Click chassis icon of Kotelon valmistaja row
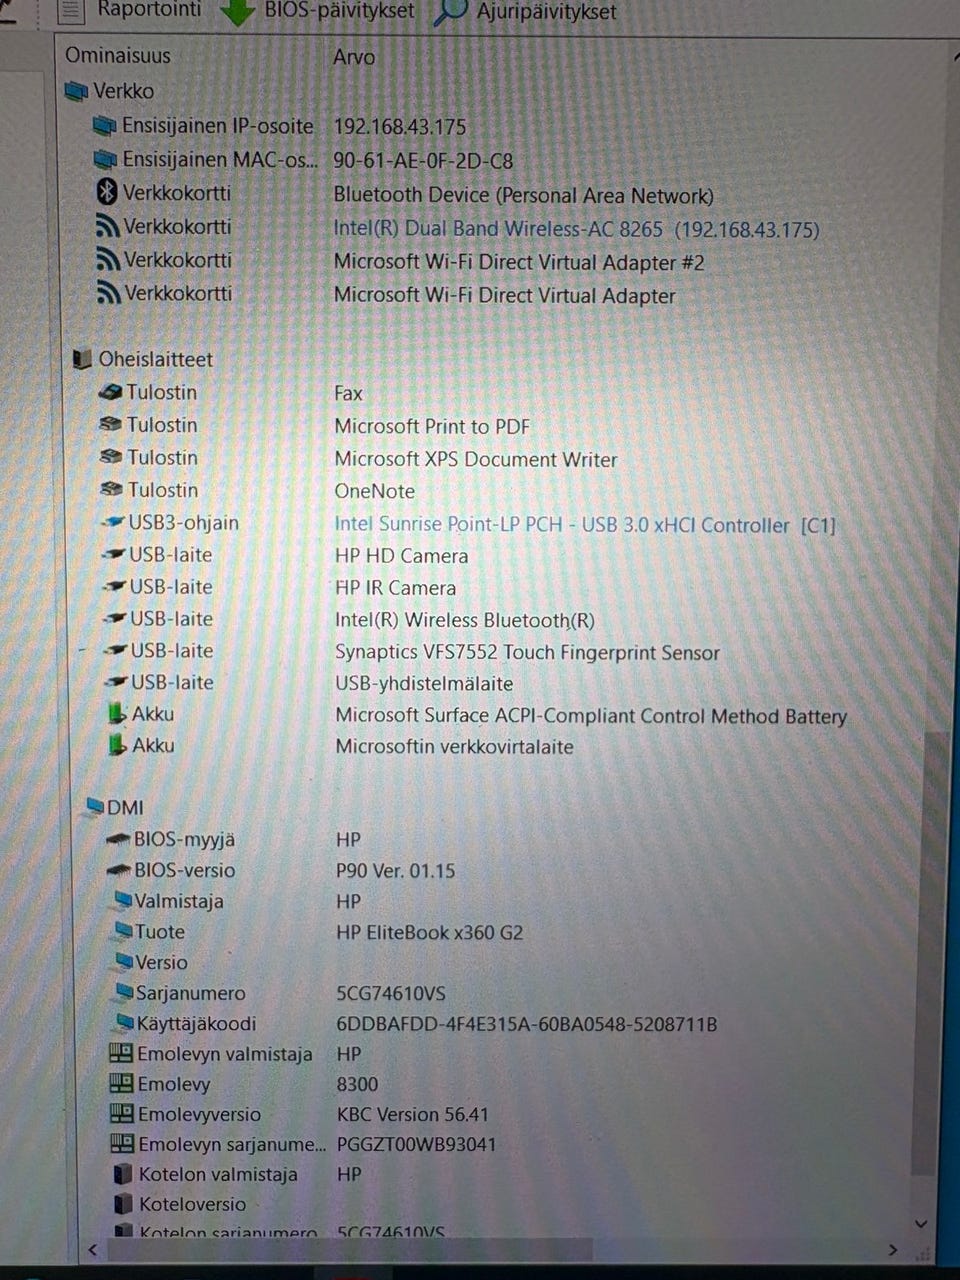Image resolution: width=960 pixels, height=1280 pixels. pos(123,1174)
